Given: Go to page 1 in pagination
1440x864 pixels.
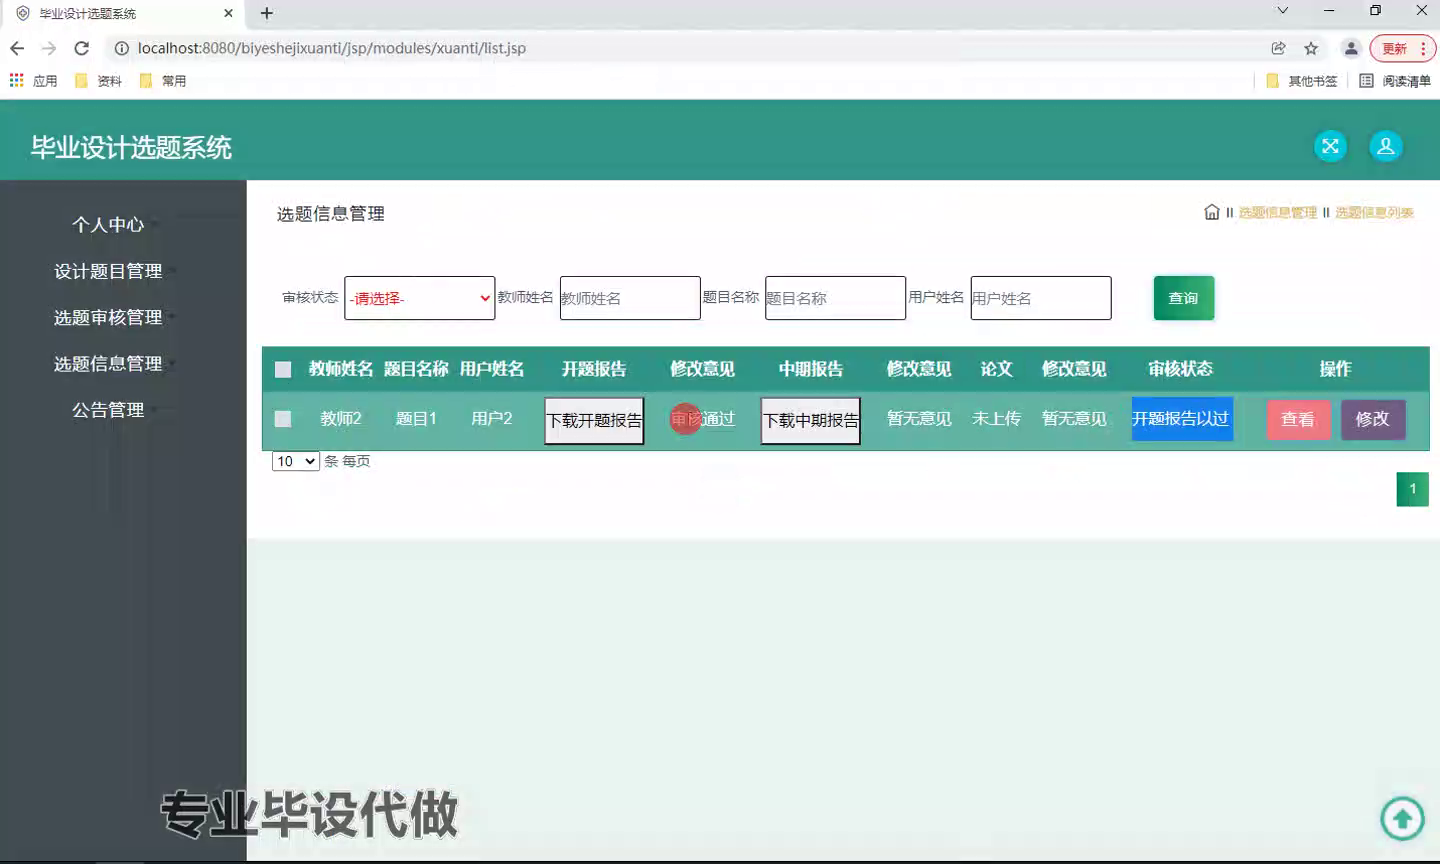Looking at the screenshot, I should (x=1412, y=489).
